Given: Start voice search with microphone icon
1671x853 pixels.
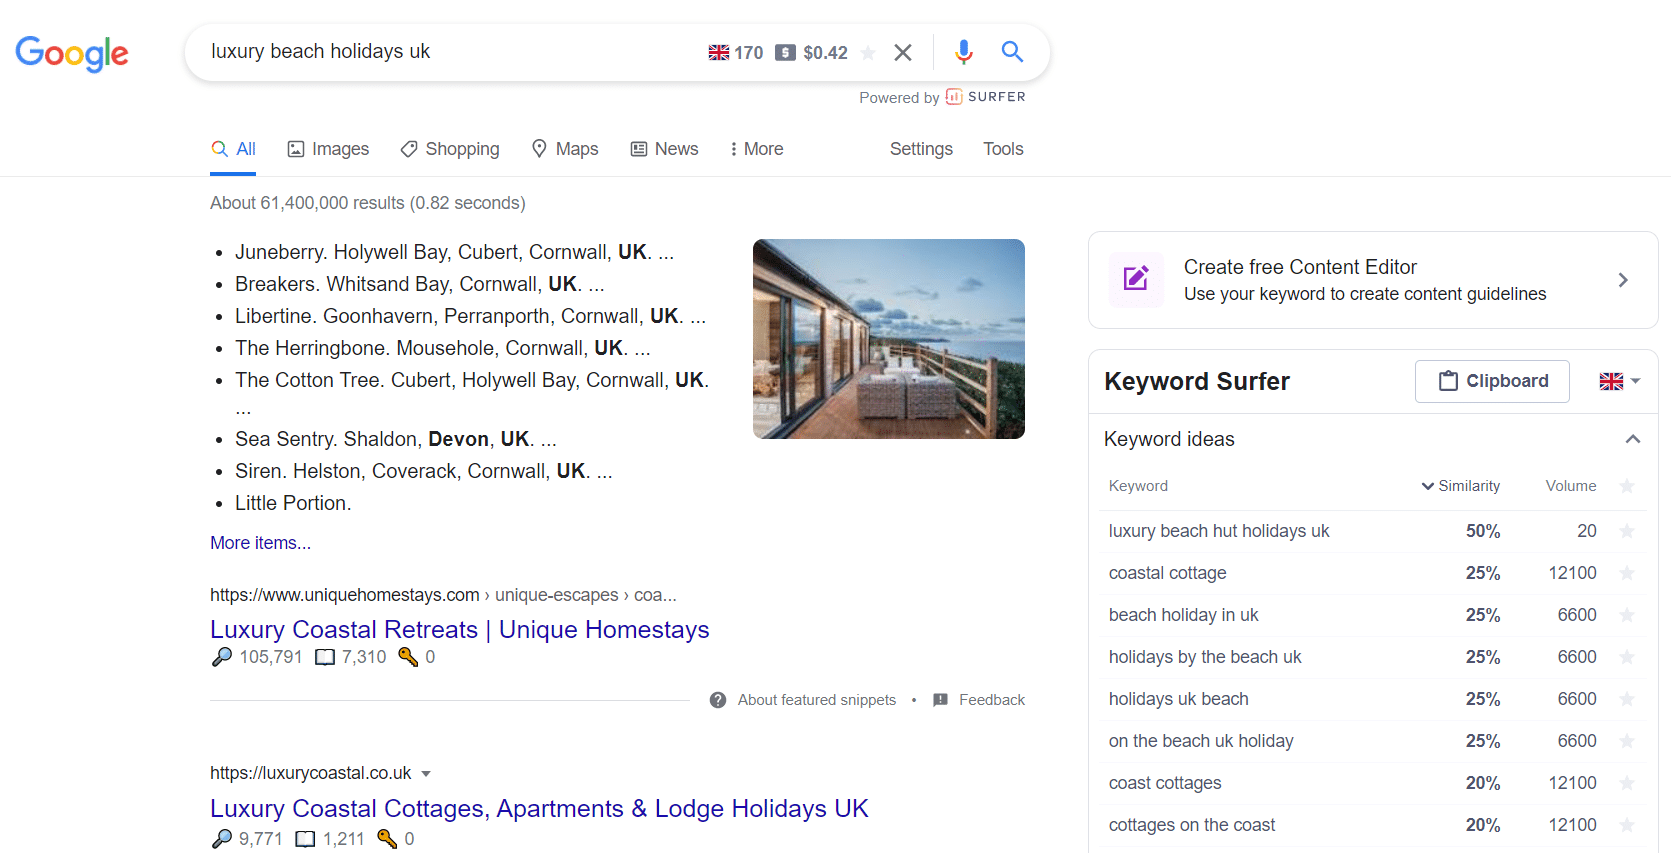Looking at the screenshot, I should (x=963, y=52).
